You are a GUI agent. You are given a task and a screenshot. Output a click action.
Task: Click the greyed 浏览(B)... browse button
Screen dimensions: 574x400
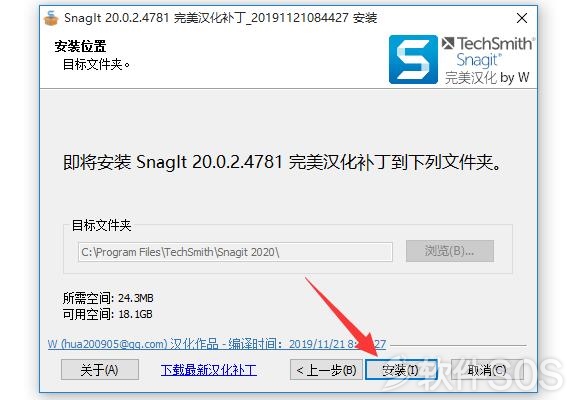coord(450,251)
